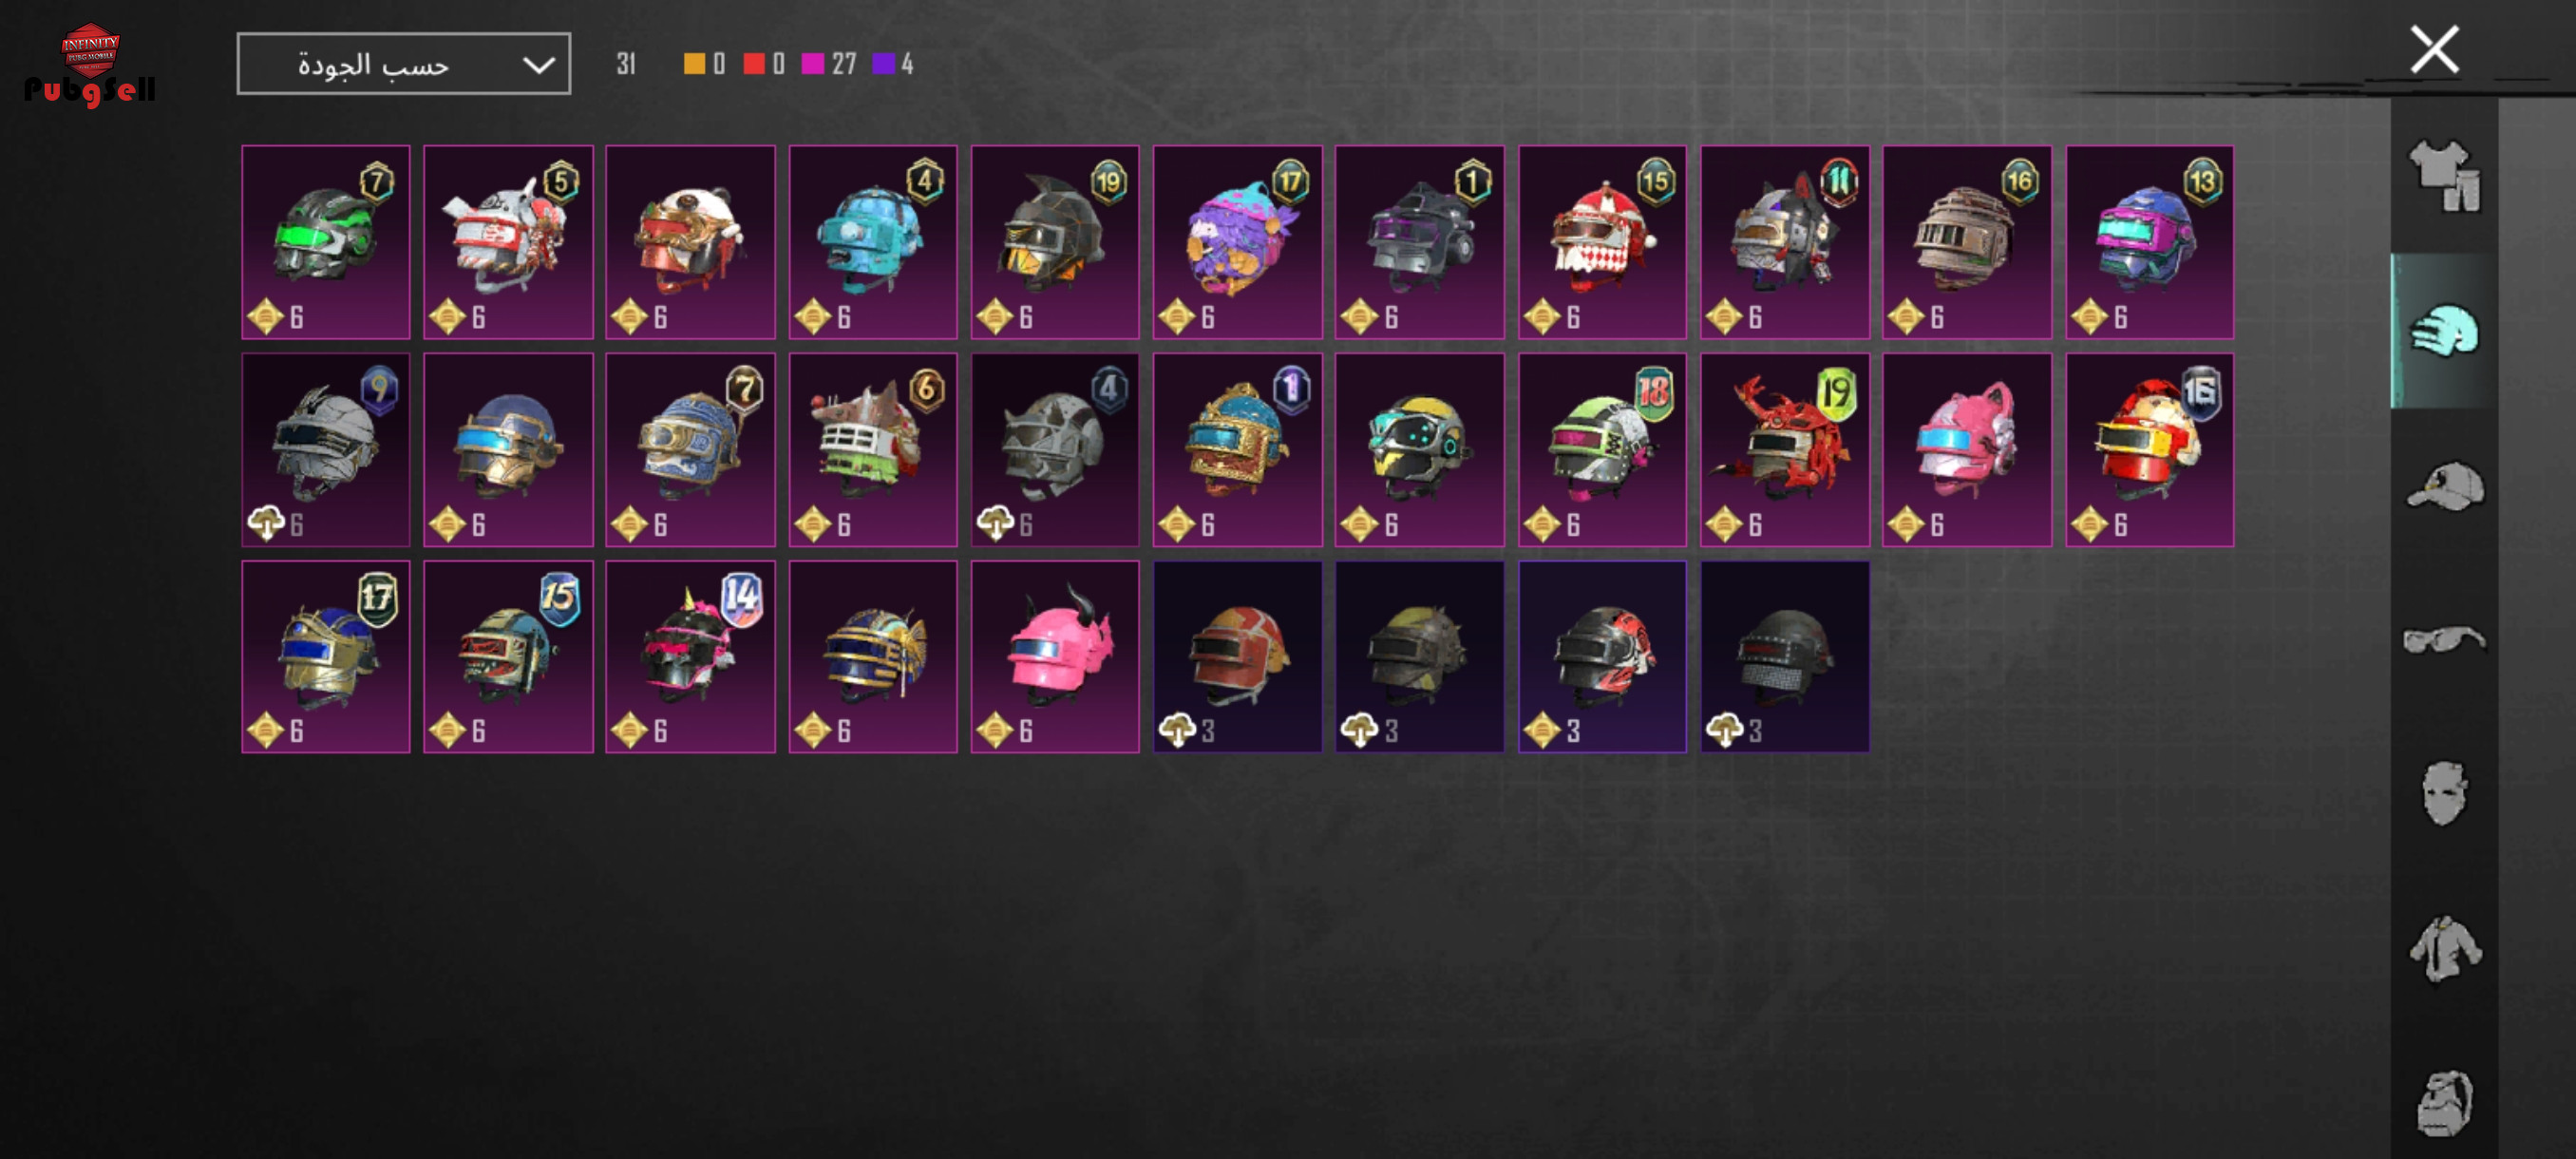Open the face mask category icon
The image size is (2576, 1159).
pos(2444,793)
